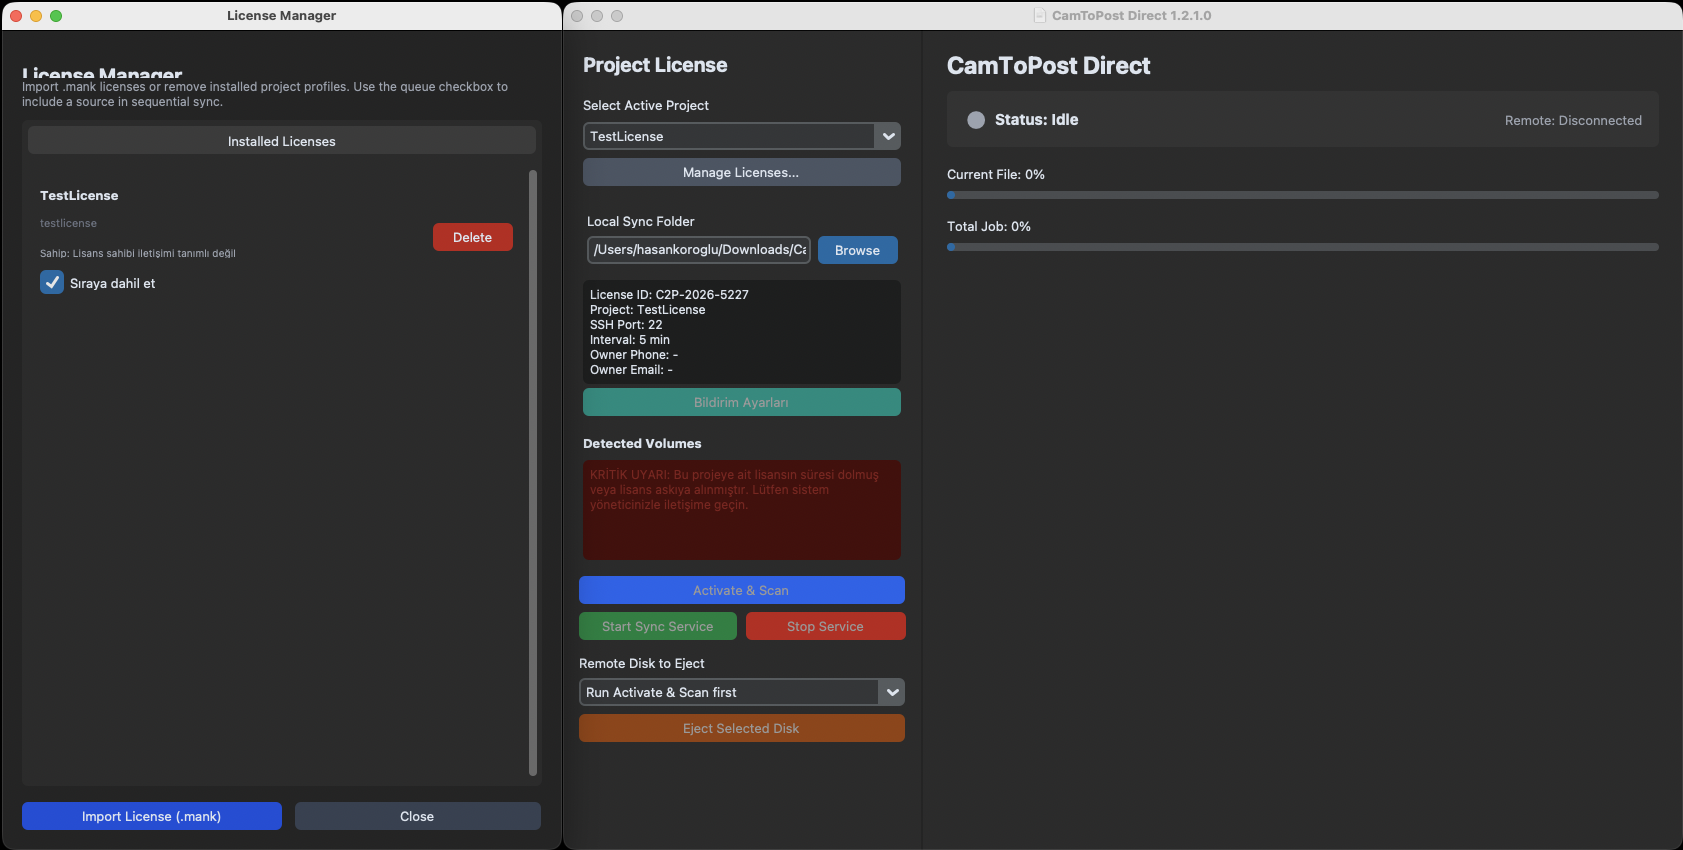
Task: Click the 'Owner Email: -' line
Action: click(631, 370)
